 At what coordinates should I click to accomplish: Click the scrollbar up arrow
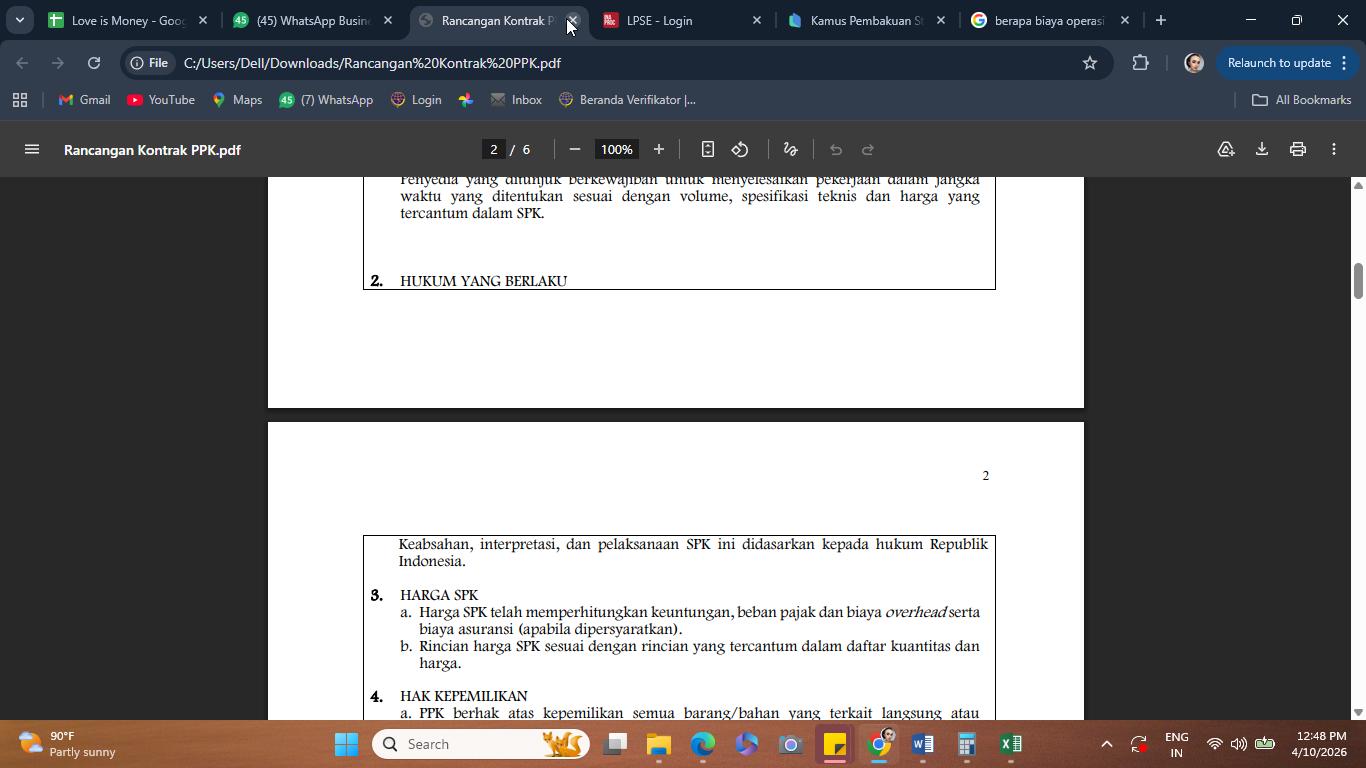1358,185
